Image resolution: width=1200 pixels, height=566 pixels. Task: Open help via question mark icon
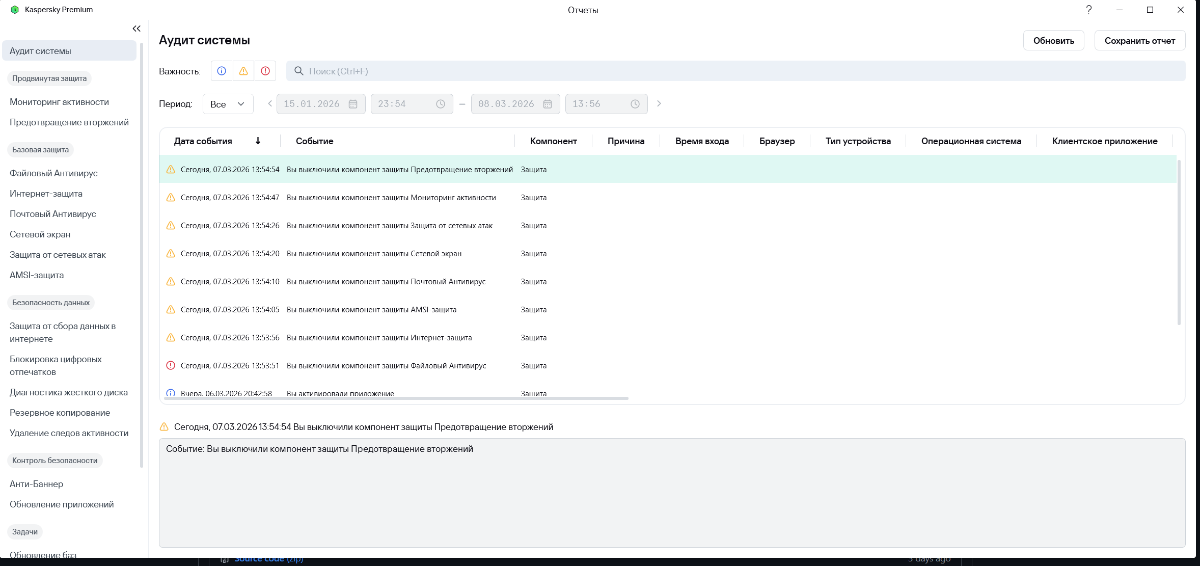coord(1089,9)
